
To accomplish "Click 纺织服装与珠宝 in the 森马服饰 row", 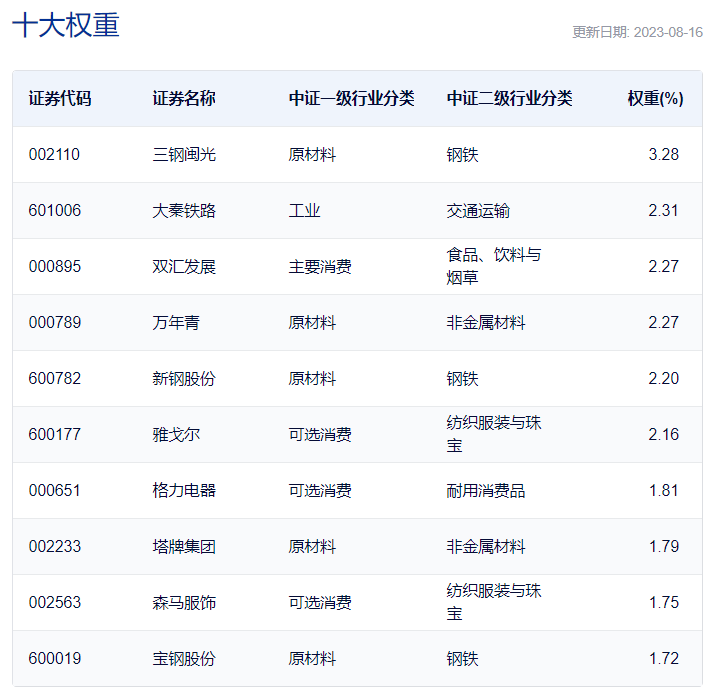I will pyautogui.click(x=494, y=602).
